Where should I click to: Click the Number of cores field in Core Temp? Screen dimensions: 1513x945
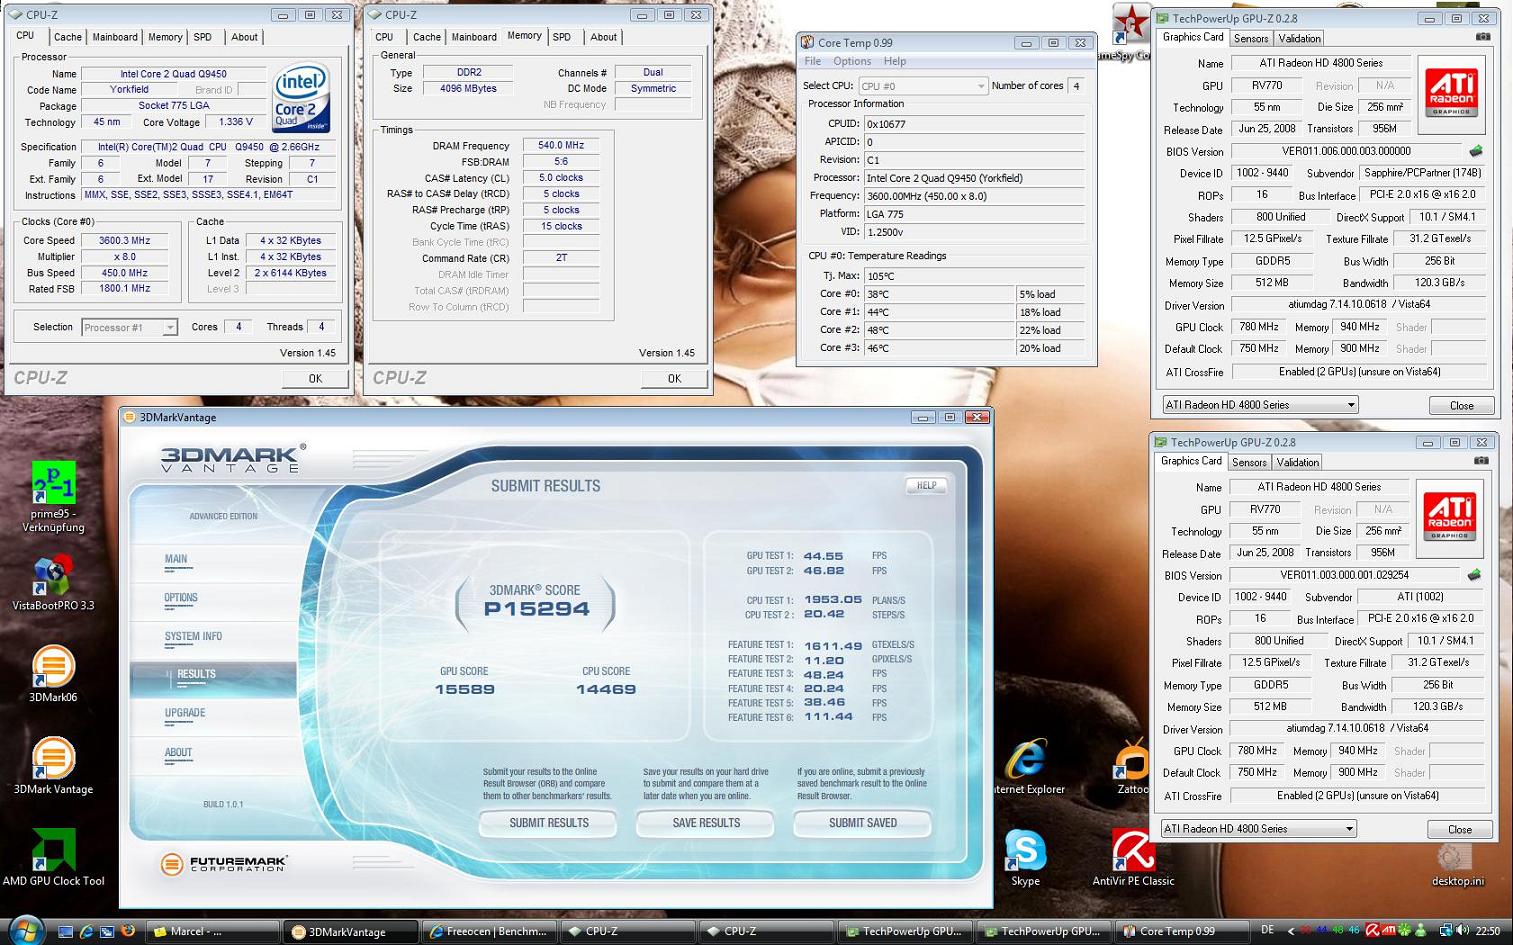click(1076, 86)
